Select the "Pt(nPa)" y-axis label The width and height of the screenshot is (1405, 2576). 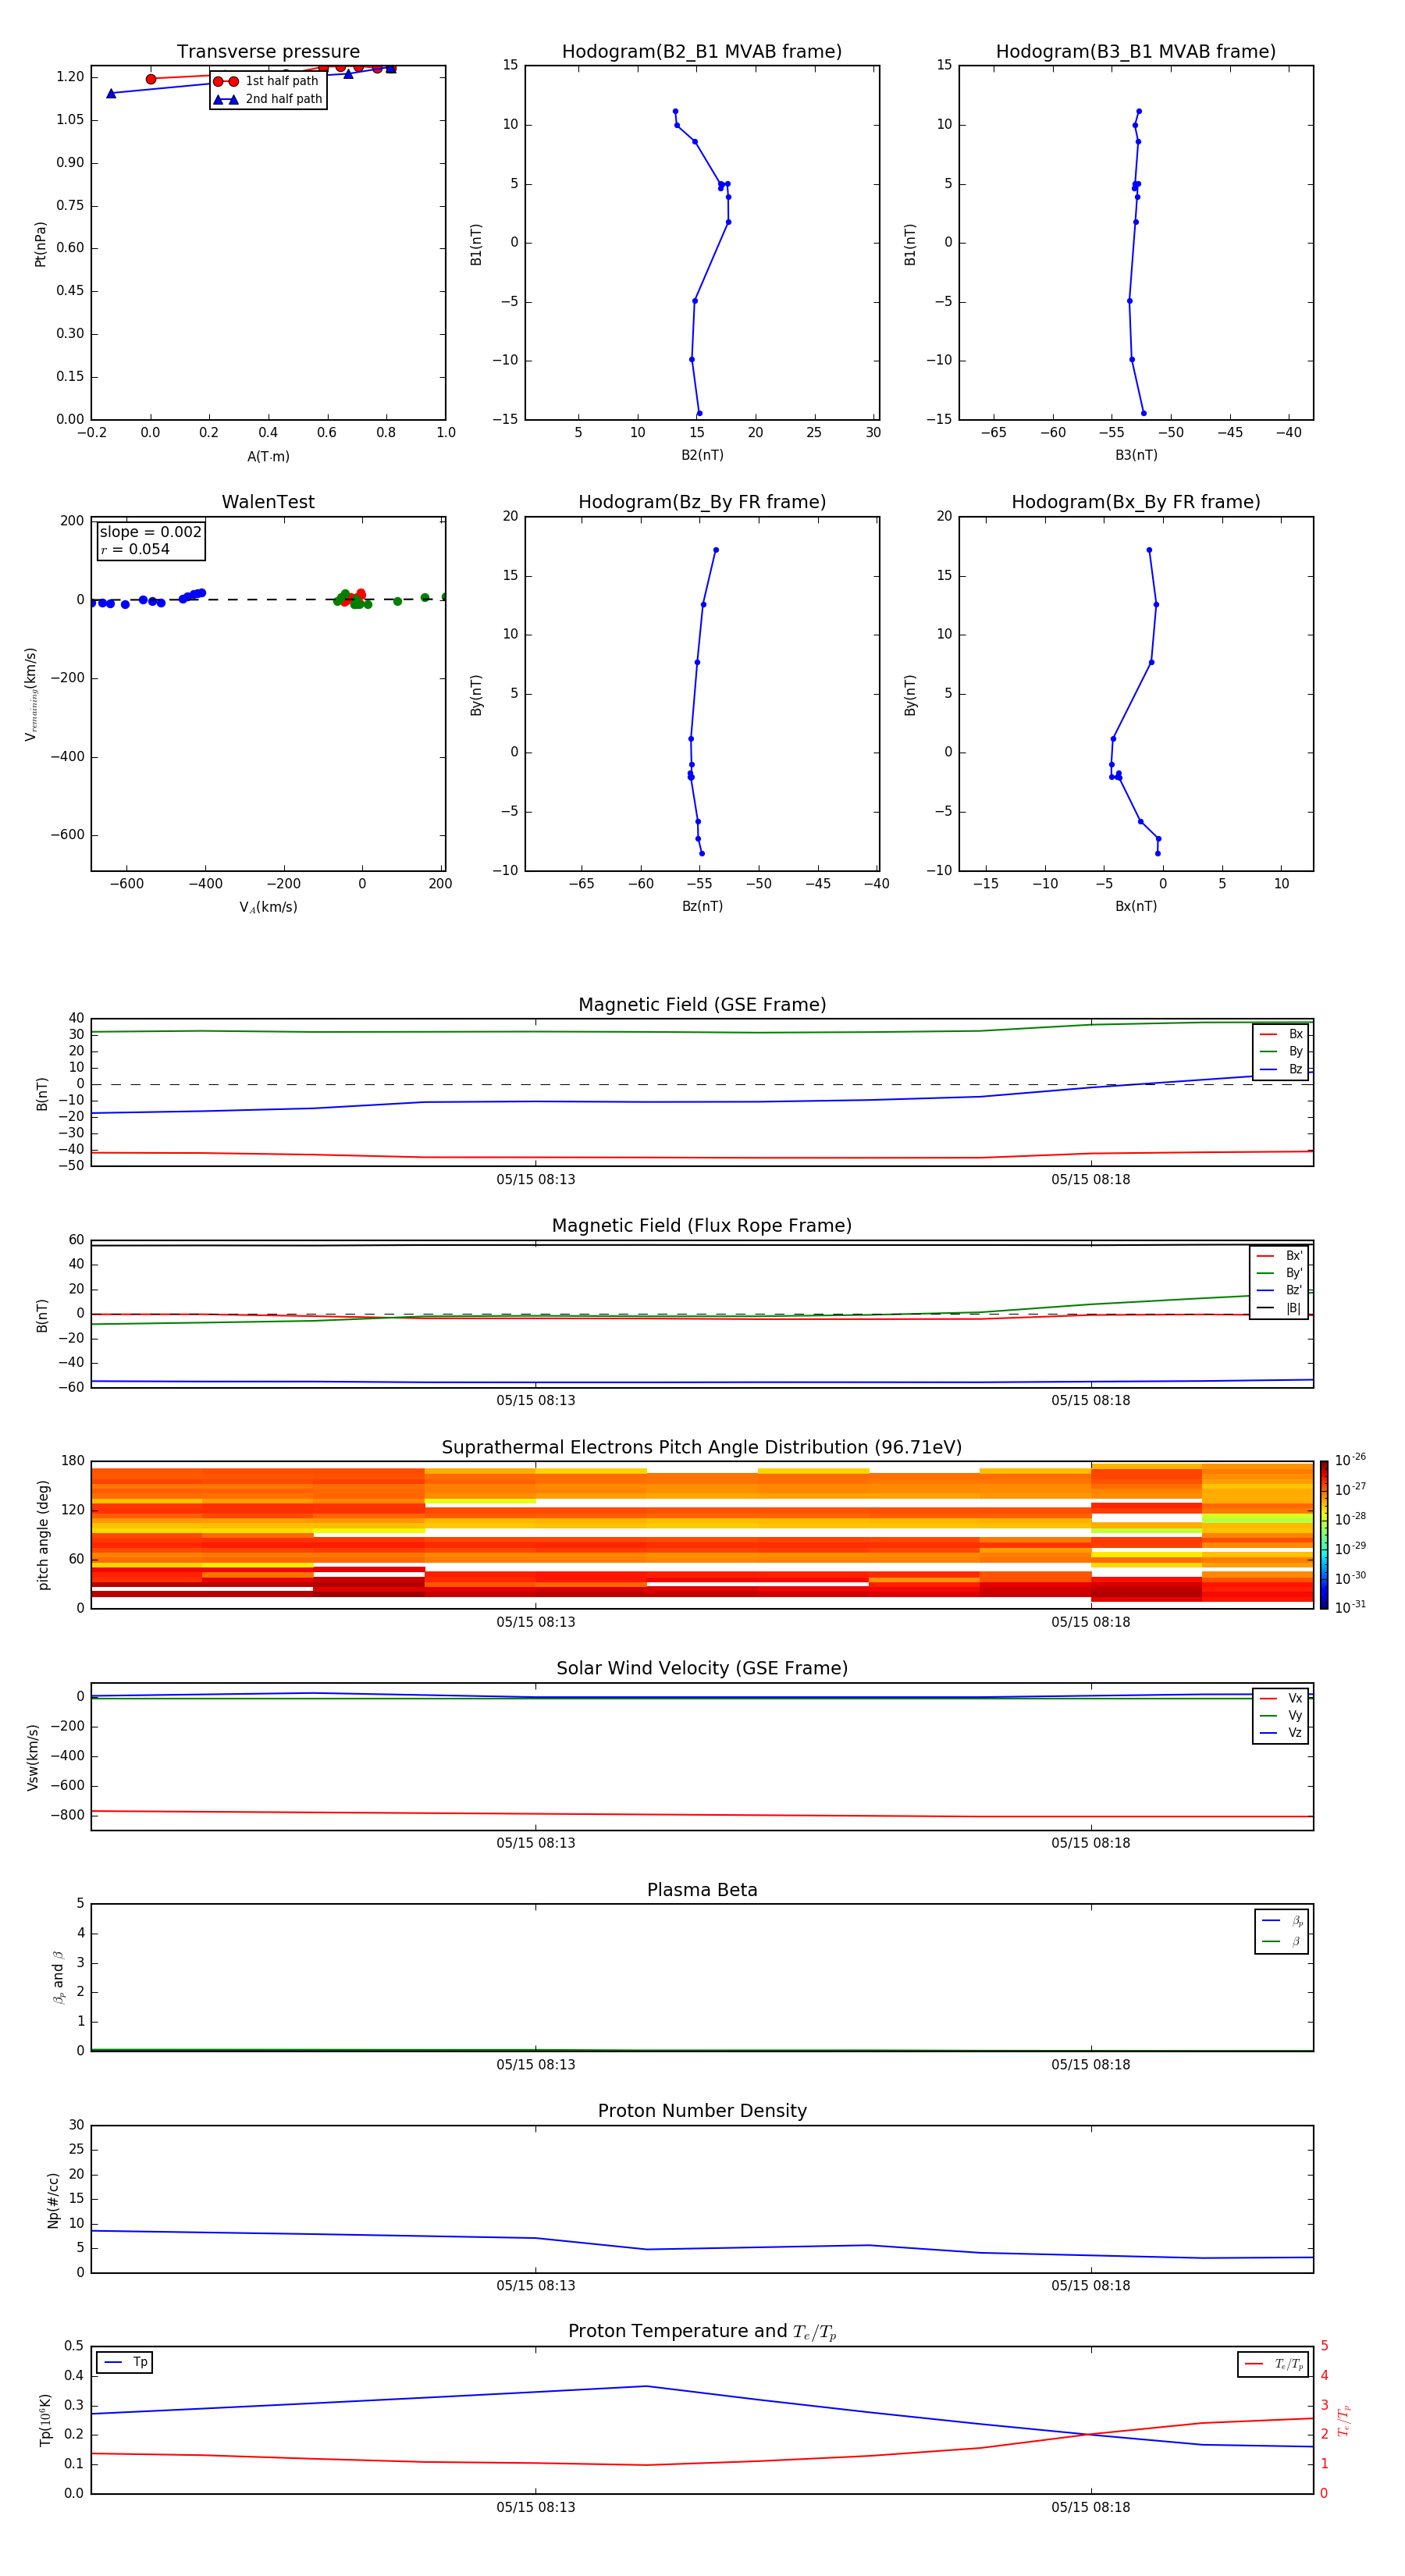[x=40, y=243]
